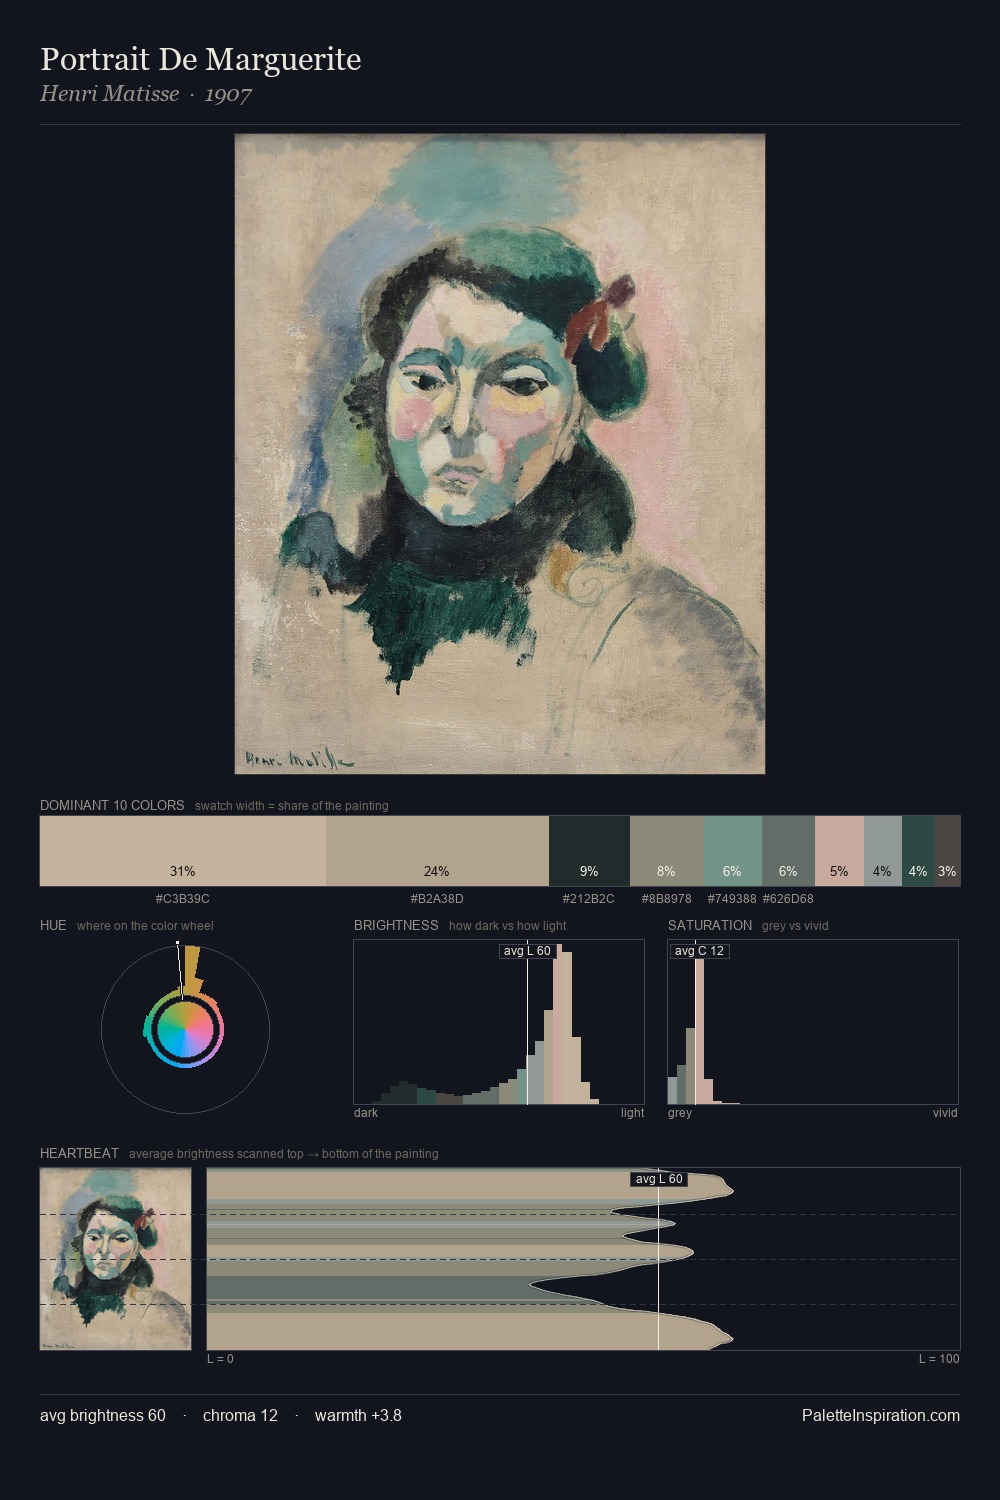Image resolution: width=1000 pixels, height=1500 pixels.
Task: Click the small heartbeat painting thumbnail
Action: [115, 1259]
